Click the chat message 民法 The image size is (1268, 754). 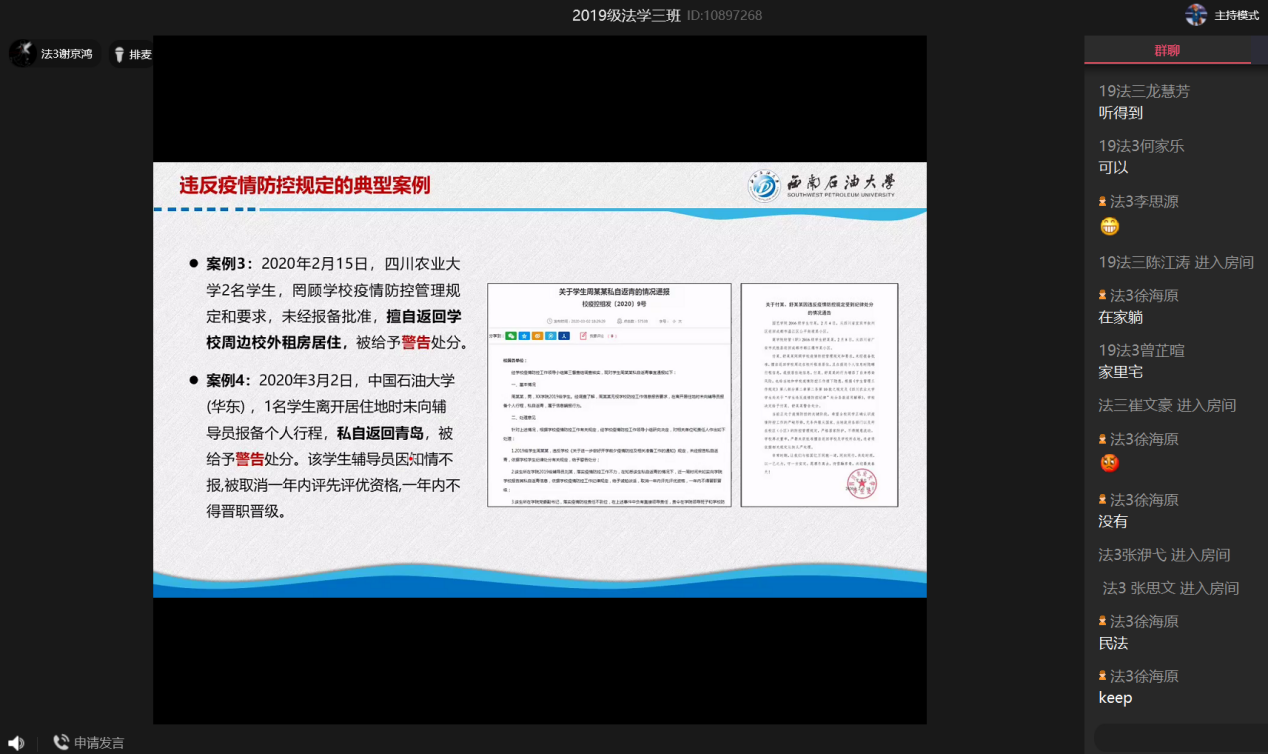point(1113,643)
